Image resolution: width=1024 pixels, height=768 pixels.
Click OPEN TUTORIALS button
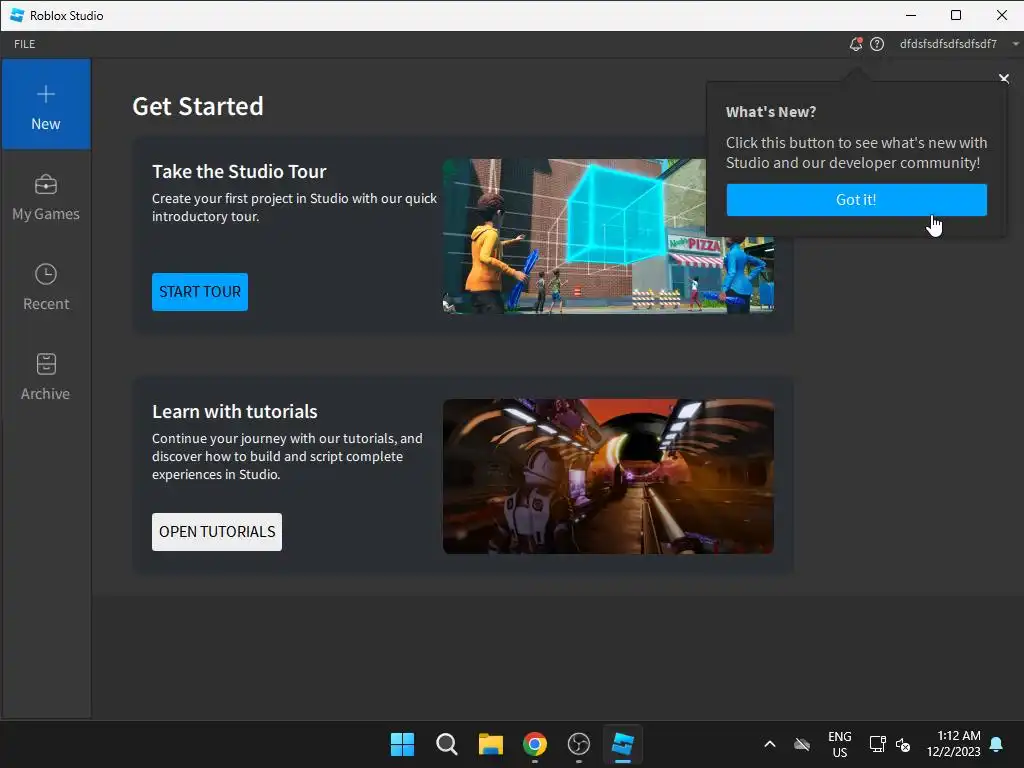tap(217, 532)
